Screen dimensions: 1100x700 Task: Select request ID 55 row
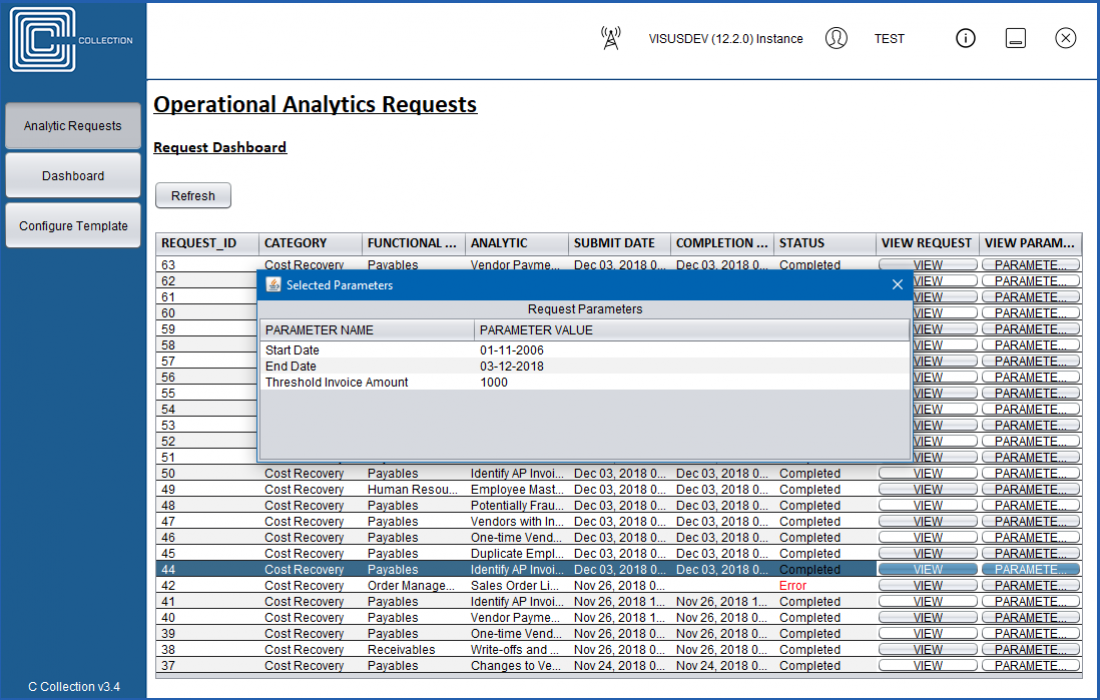point(206,393)
